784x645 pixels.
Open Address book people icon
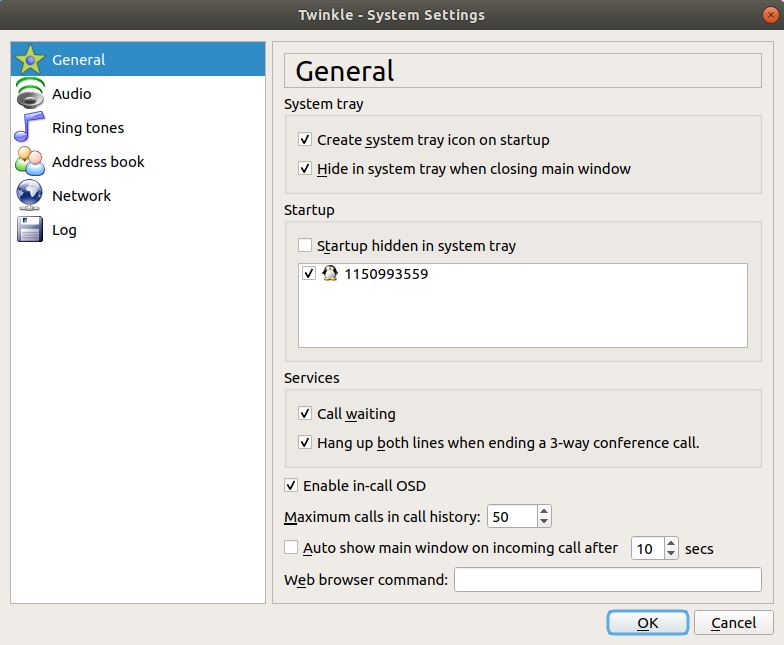pos(30,162)
